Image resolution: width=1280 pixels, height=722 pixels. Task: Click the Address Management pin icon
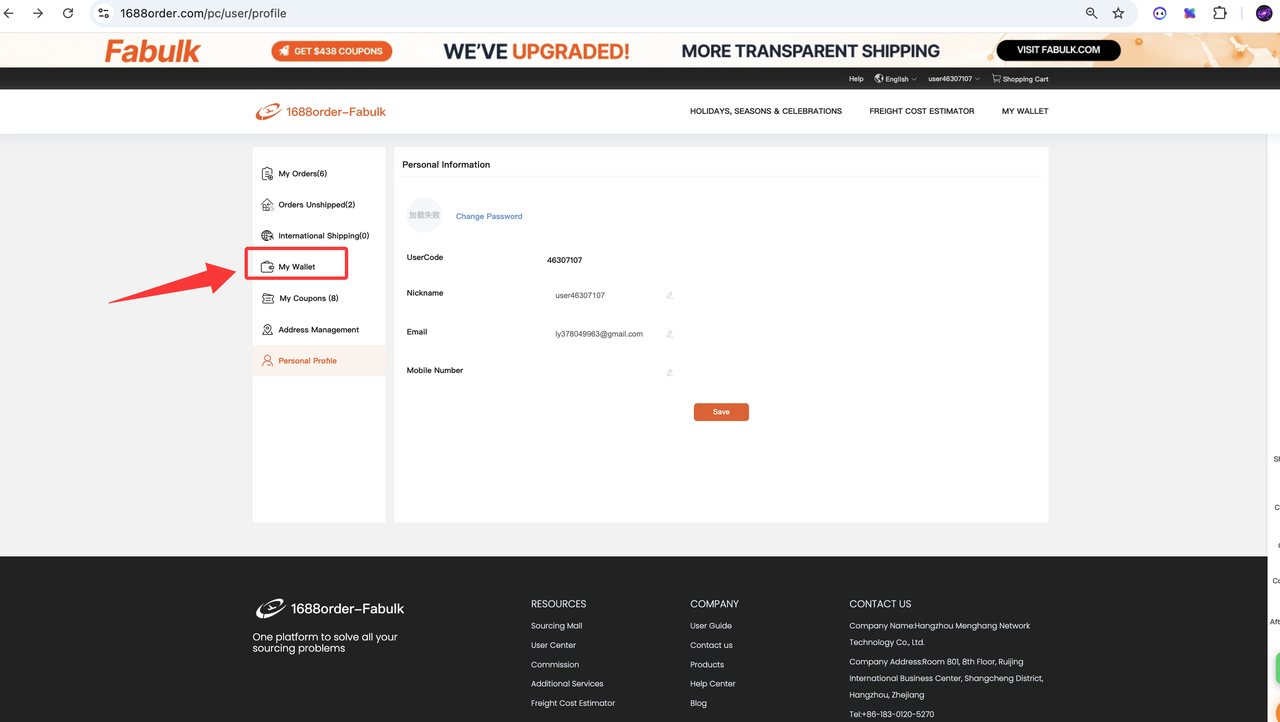point(267,329)
